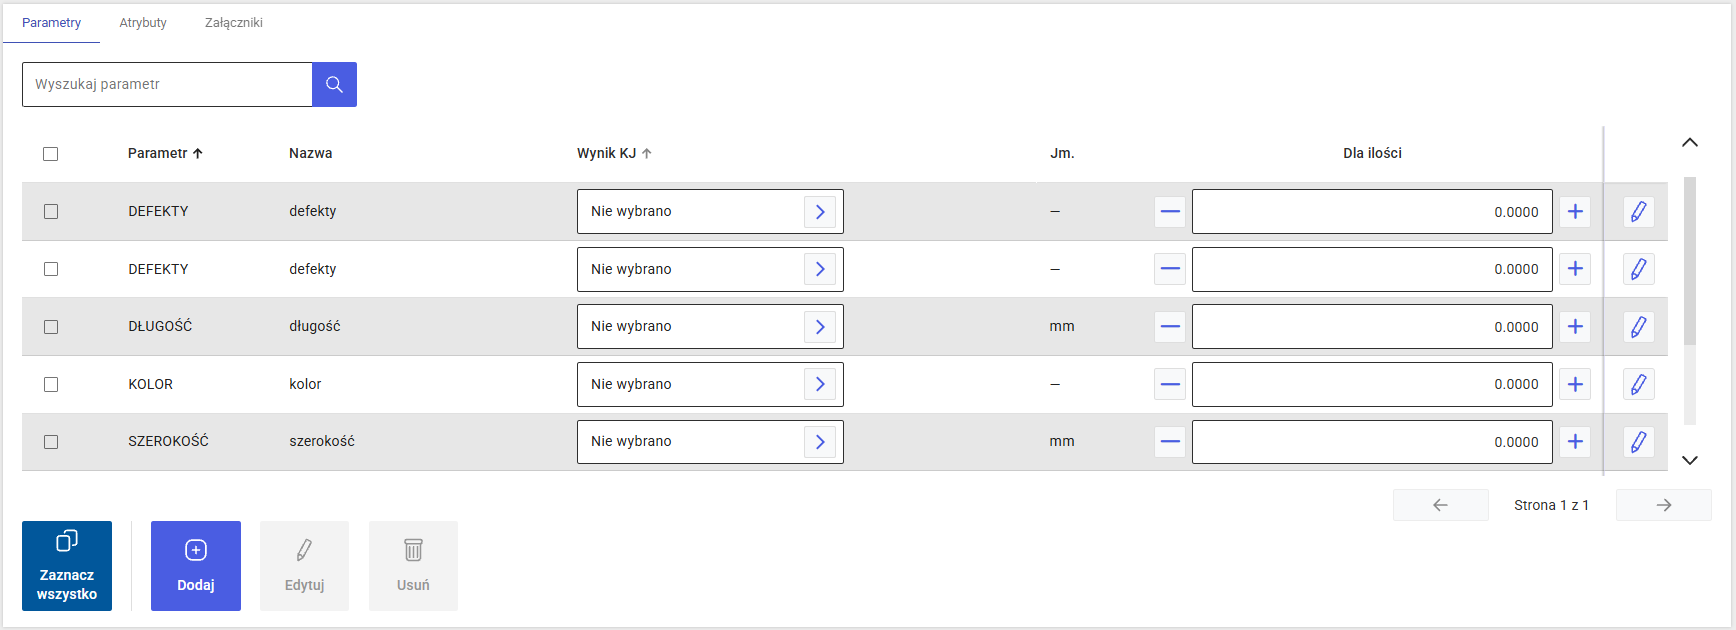Tick the checkbox for KOLOR row
Viewport: 1736px width, 630px height.
pyautogui.click(x=51, y=385)
